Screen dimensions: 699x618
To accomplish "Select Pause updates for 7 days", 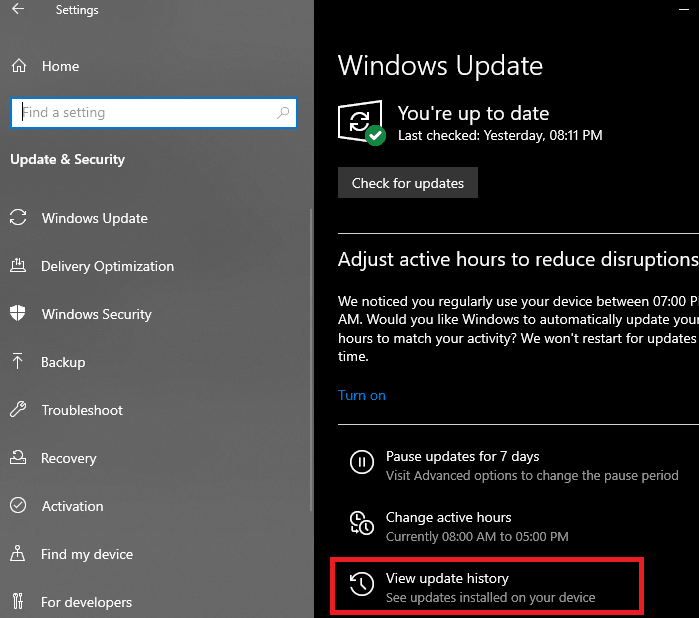I will (x=462, y=457).
